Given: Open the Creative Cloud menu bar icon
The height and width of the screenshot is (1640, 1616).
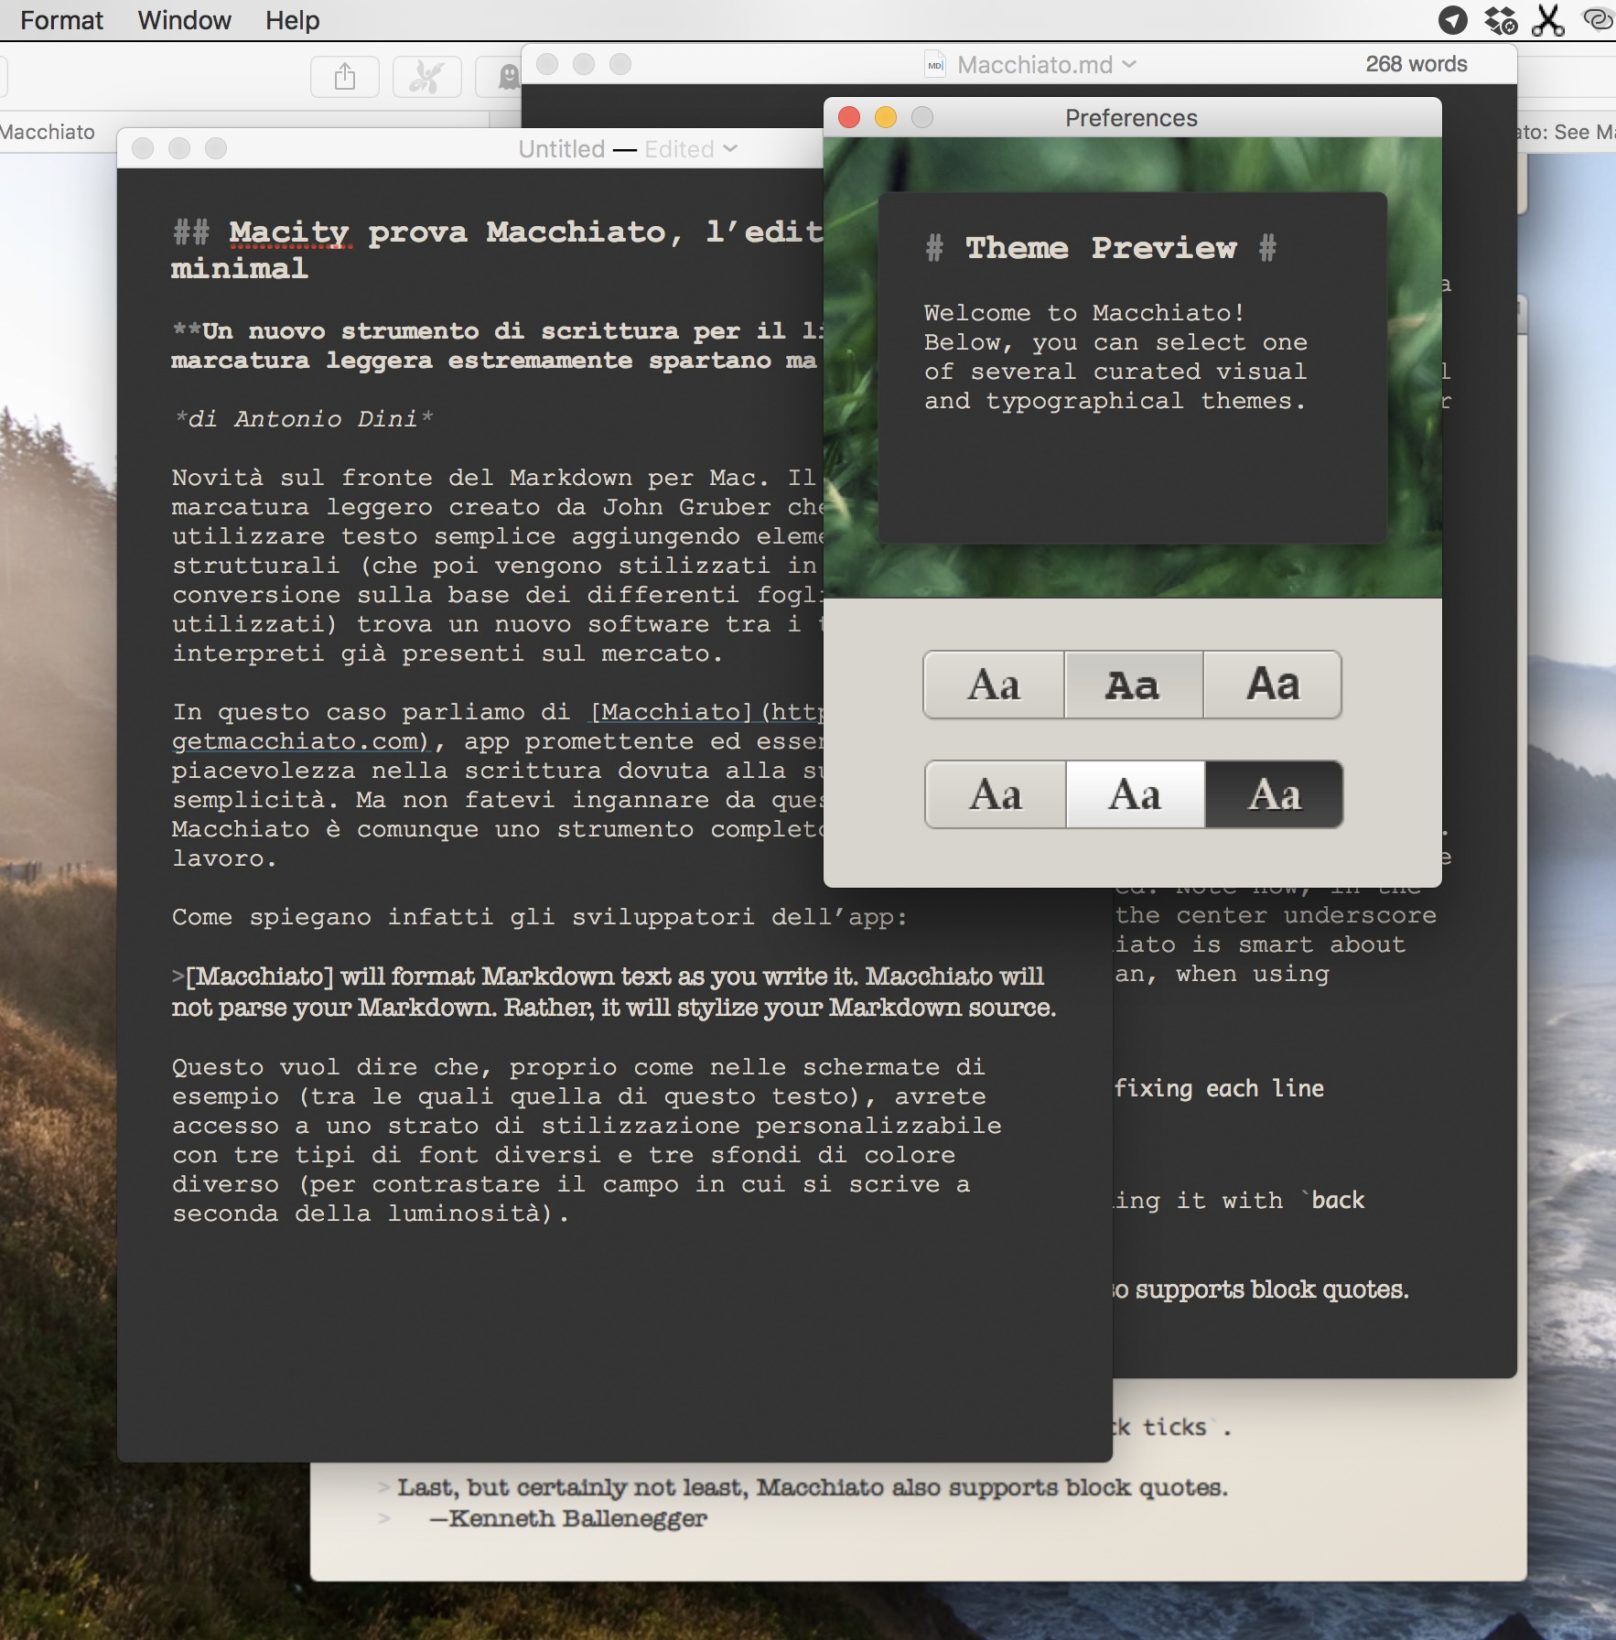Looking at the screenshot, I should pos(1598,20).
